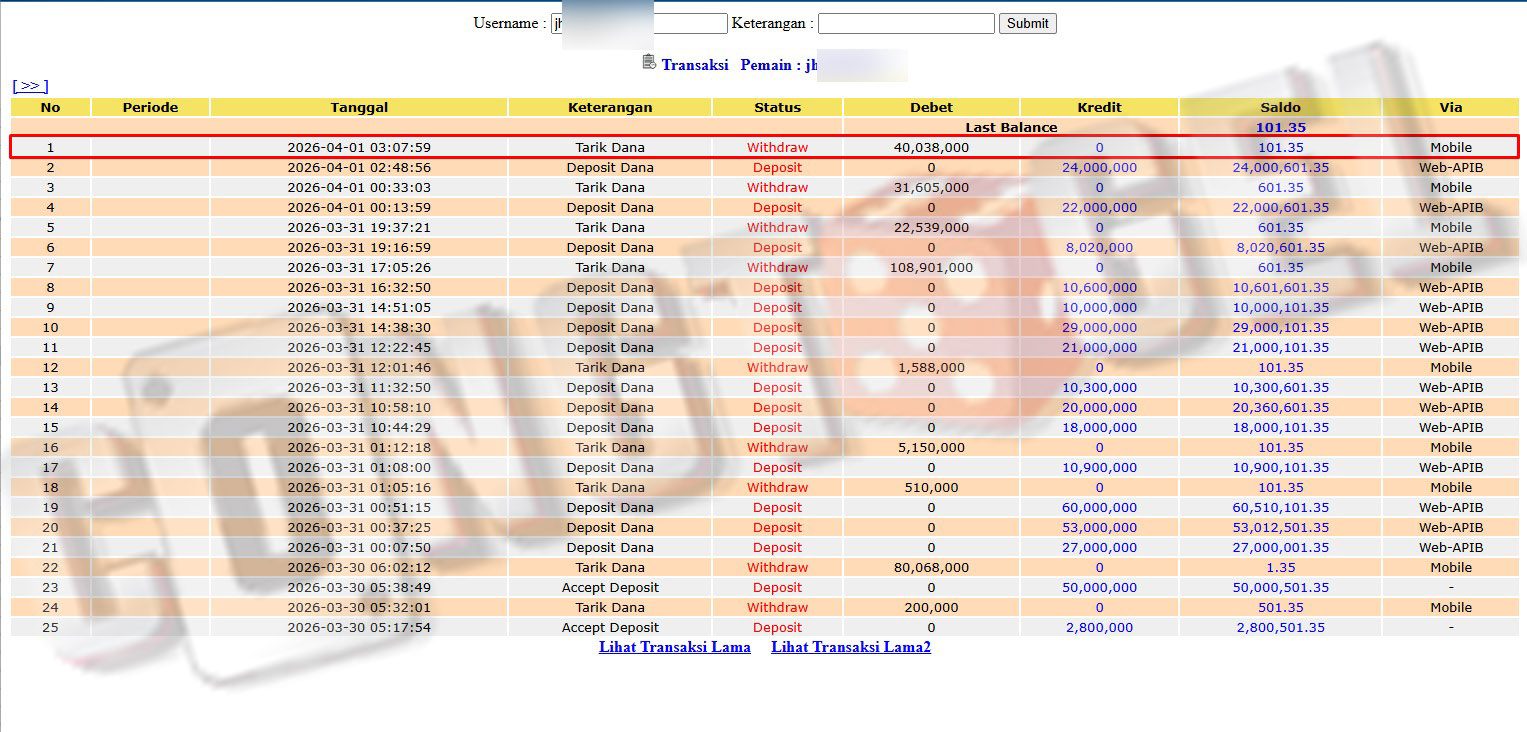Select debit amount 40,038,000
This screenshot has width=1527, height=732.
pyautogui.click(x=931, y=147)
